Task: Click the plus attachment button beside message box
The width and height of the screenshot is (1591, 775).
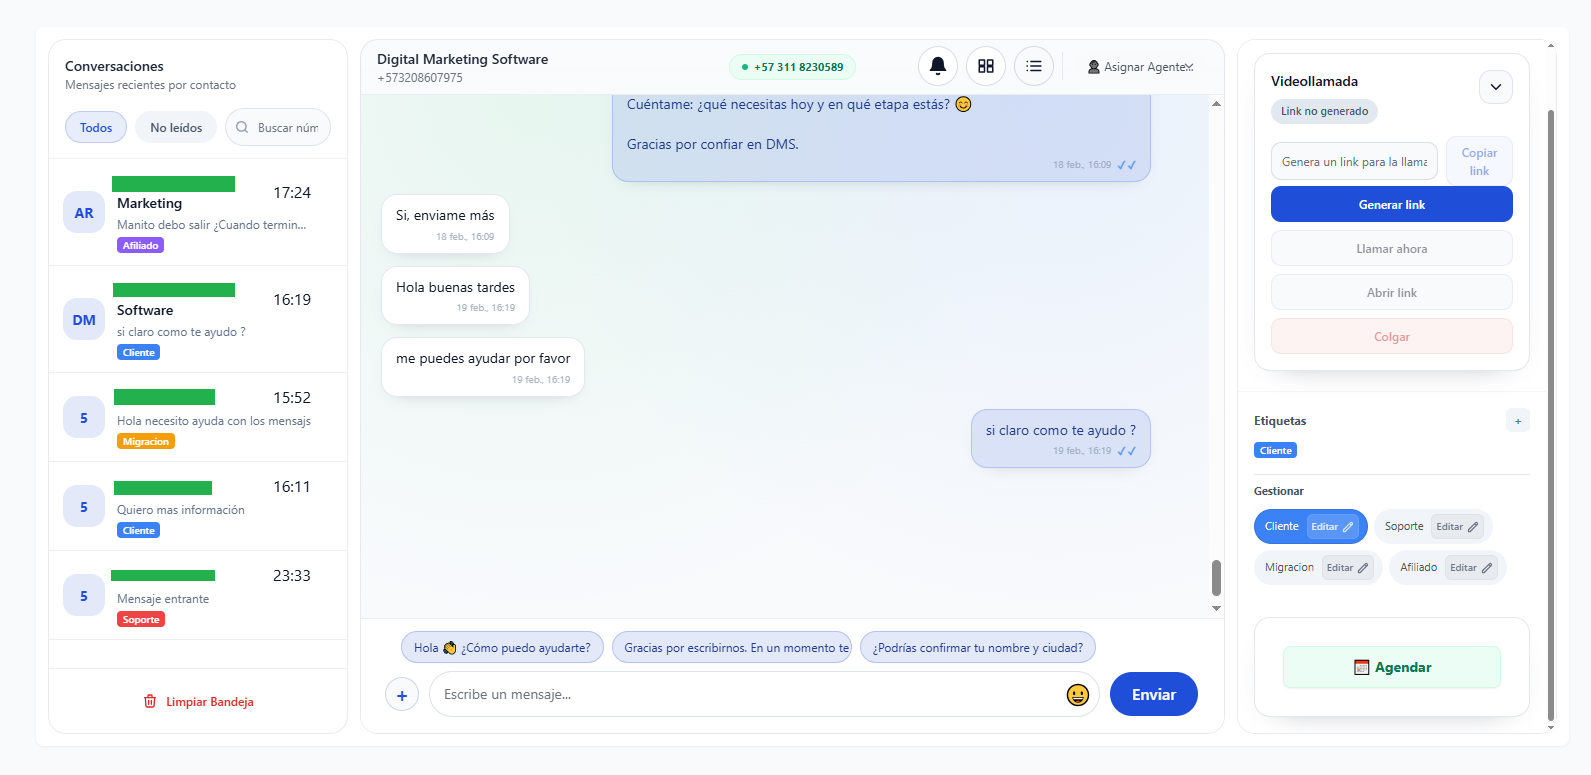Action: click(402, 695)
